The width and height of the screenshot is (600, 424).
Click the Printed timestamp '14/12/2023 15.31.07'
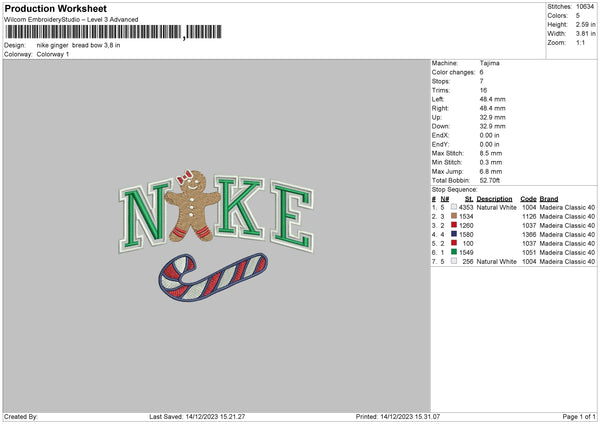tap(410, 417)
